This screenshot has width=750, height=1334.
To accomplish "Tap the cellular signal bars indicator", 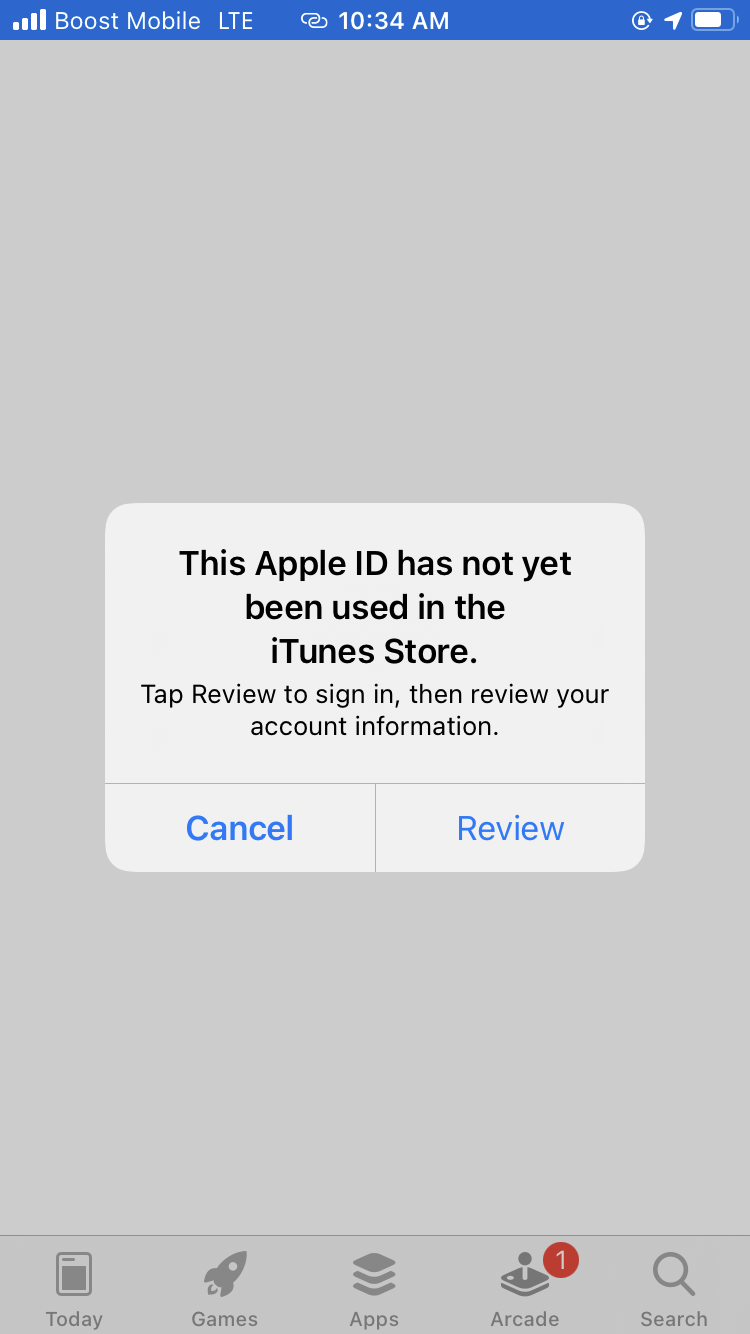I will click(x=29, y=20).
